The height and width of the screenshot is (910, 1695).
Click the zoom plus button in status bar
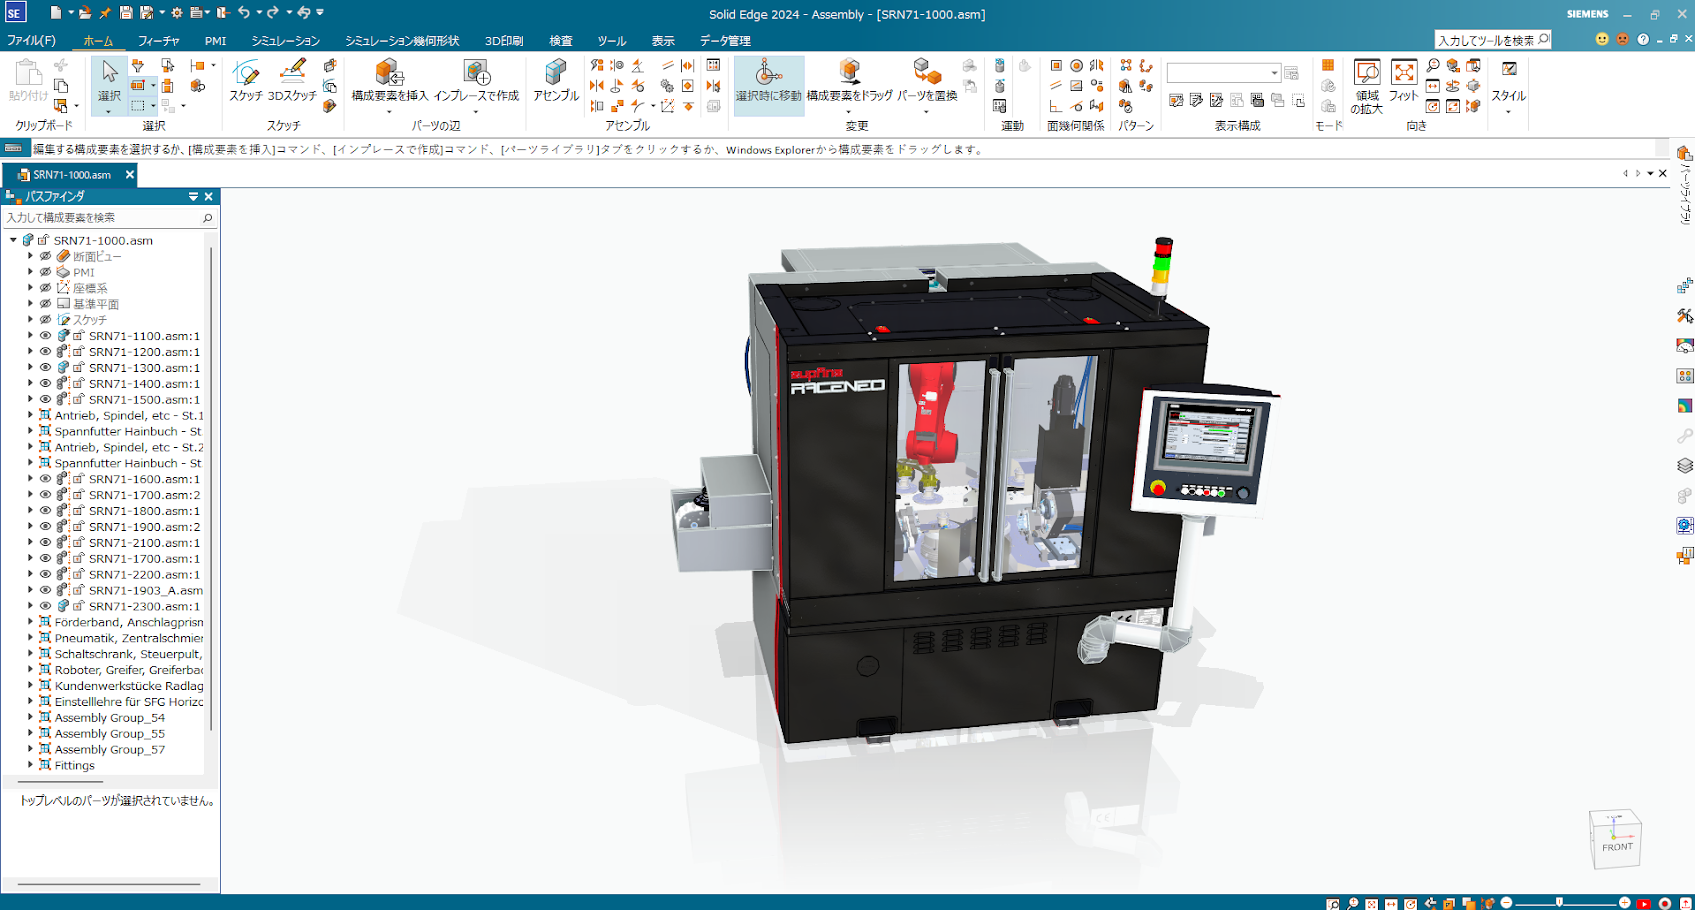point(1624,903)
